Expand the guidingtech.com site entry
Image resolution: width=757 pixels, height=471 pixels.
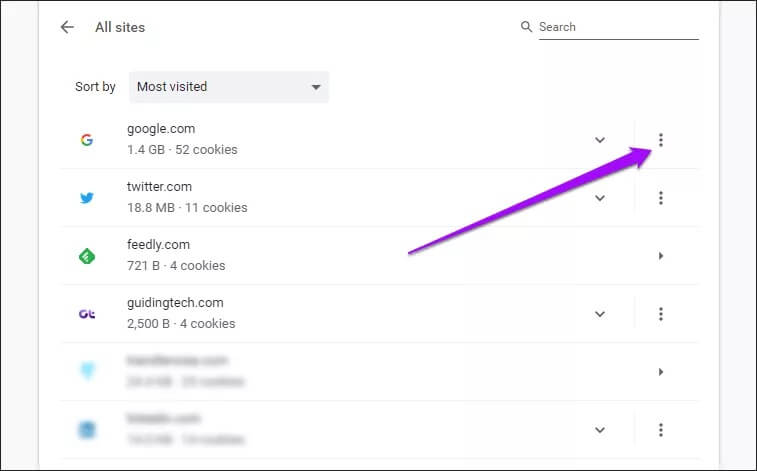pos(600,314)
